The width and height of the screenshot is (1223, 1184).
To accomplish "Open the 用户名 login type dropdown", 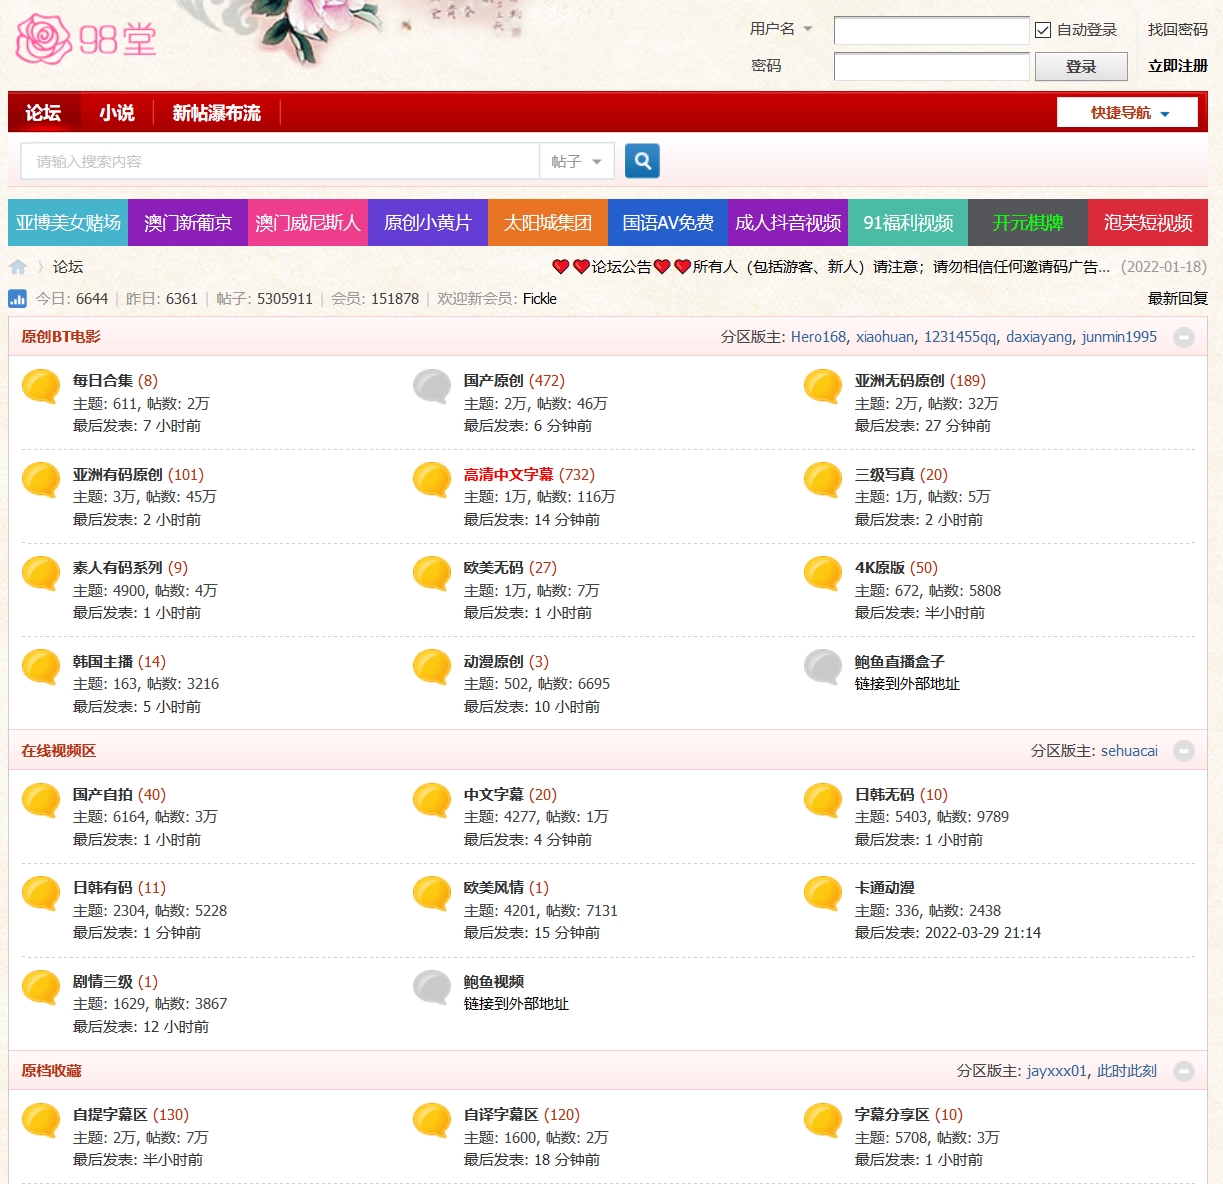I will point(782,29).
